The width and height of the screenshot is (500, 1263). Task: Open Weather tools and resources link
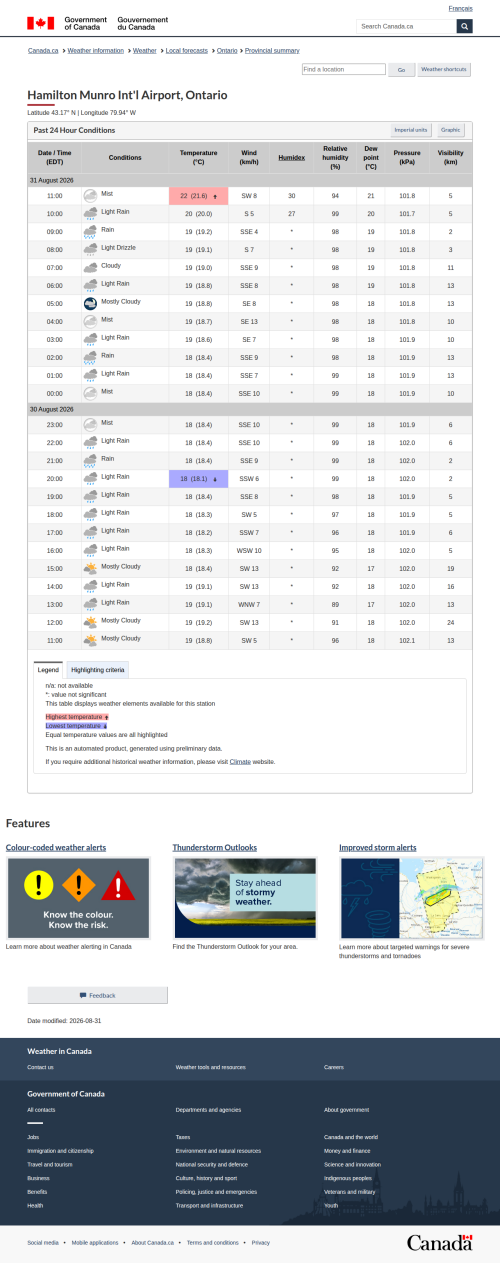click(x=210, y=1067)
